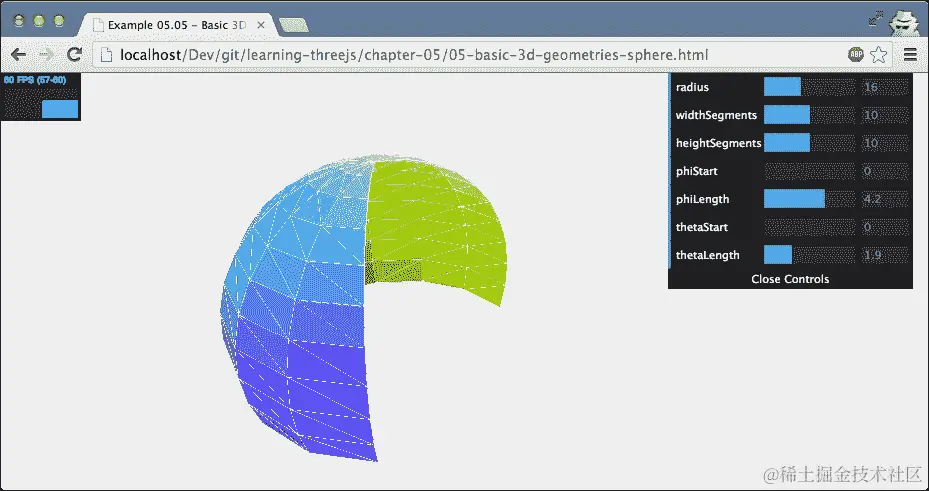The width and height of the screenshot is (929, 491).
Task: Click the widthSegments value field
Action: 885,115
